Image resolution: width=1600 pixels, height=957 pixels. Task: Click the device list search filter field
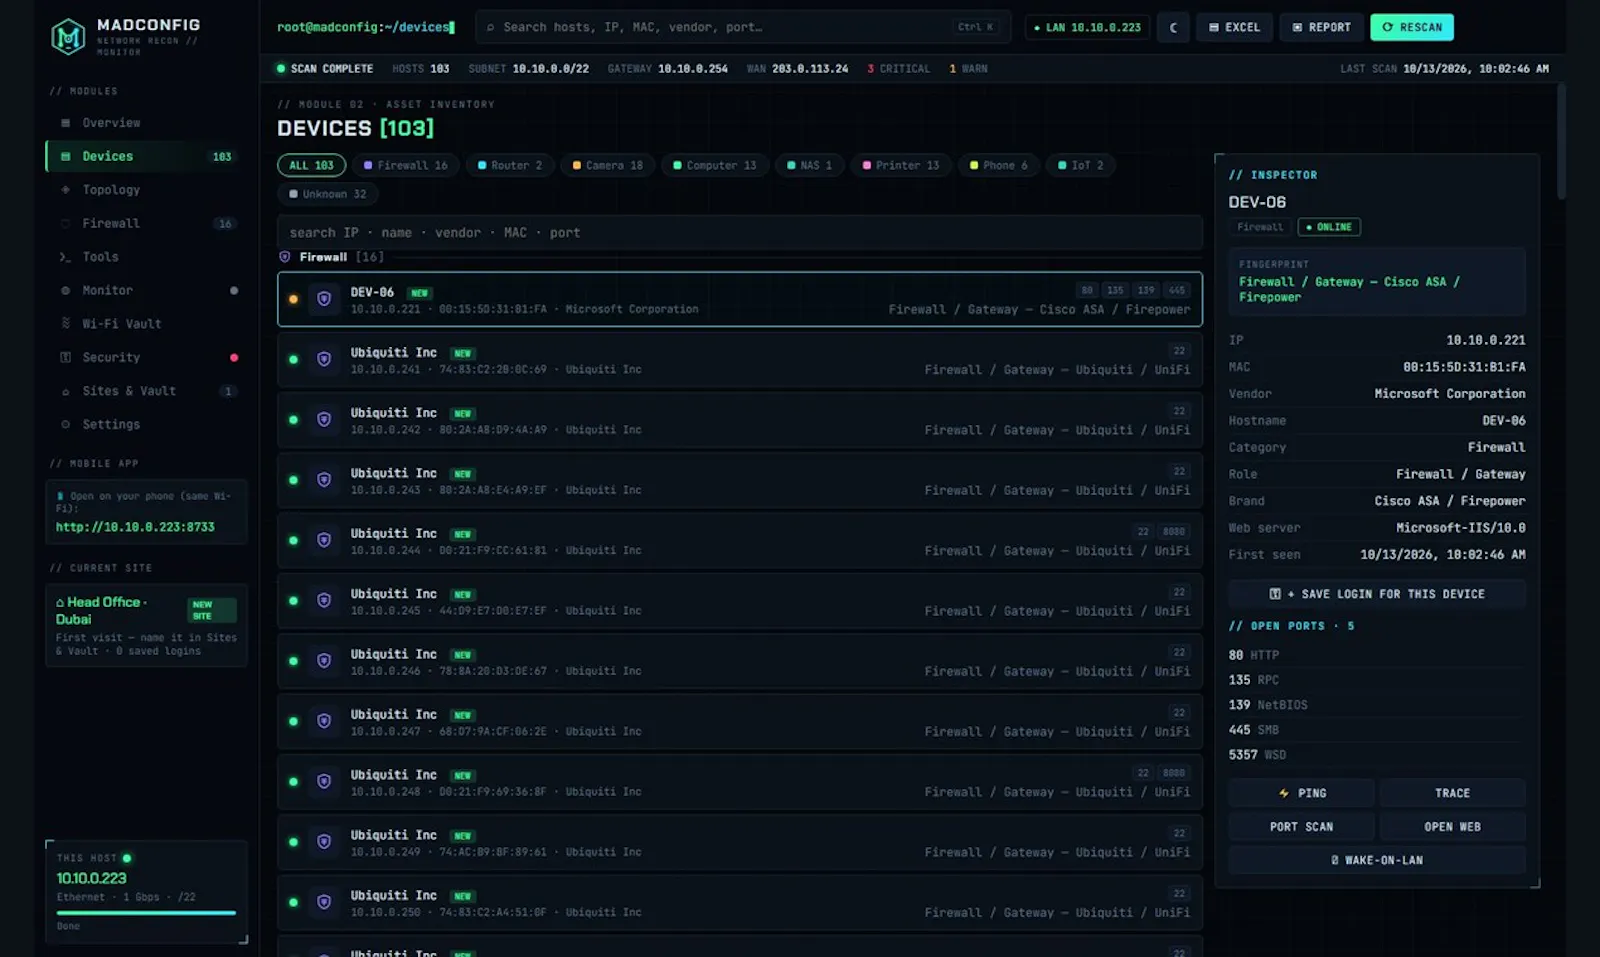[740, 233]
